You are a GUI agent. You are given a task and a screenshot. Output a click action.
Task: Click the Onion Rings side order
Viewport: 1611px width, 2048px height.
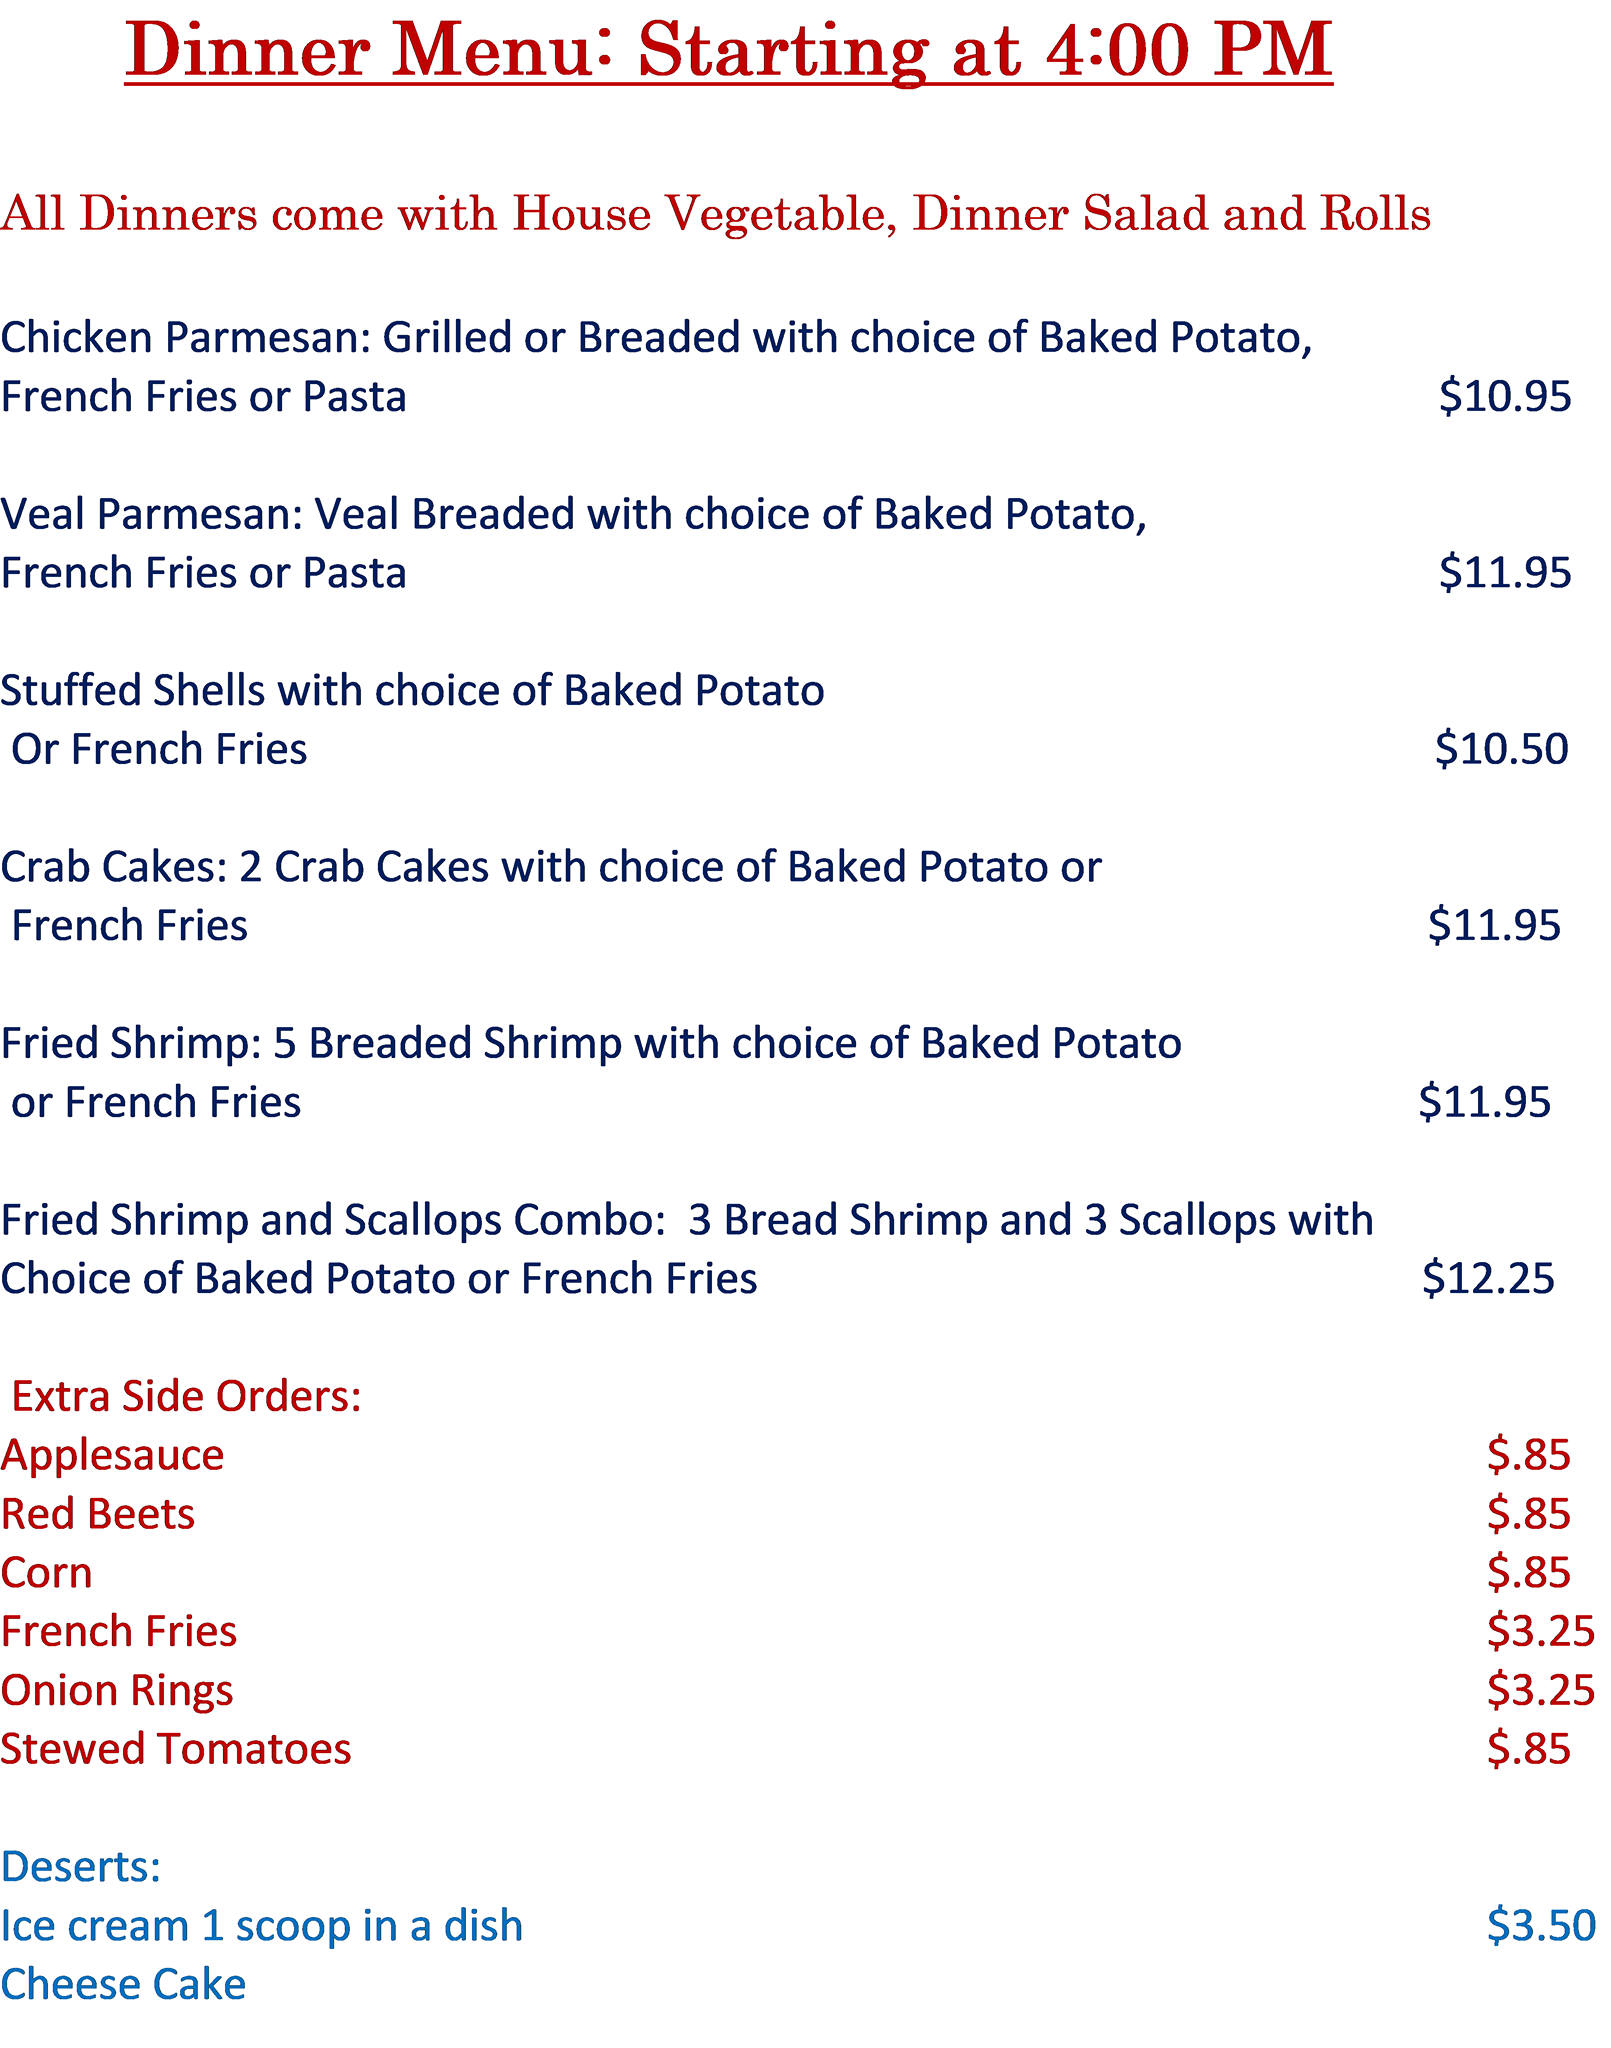117,1691
